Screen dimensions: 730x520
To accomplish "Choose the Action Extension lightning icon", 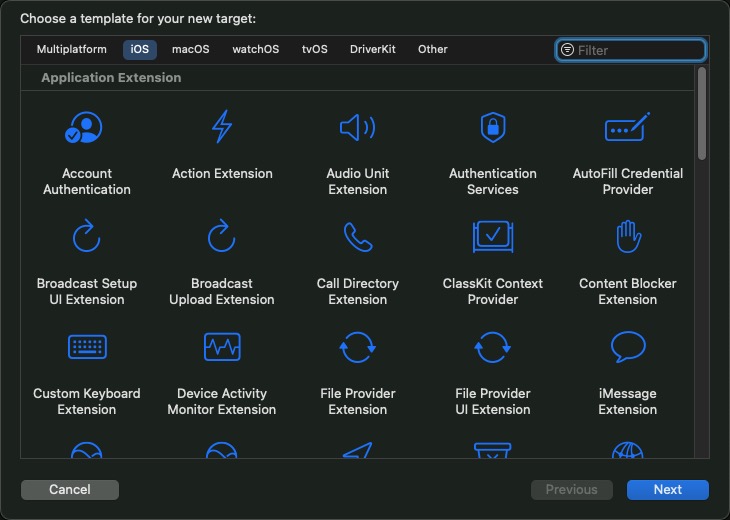I will (x=222, y=126).
